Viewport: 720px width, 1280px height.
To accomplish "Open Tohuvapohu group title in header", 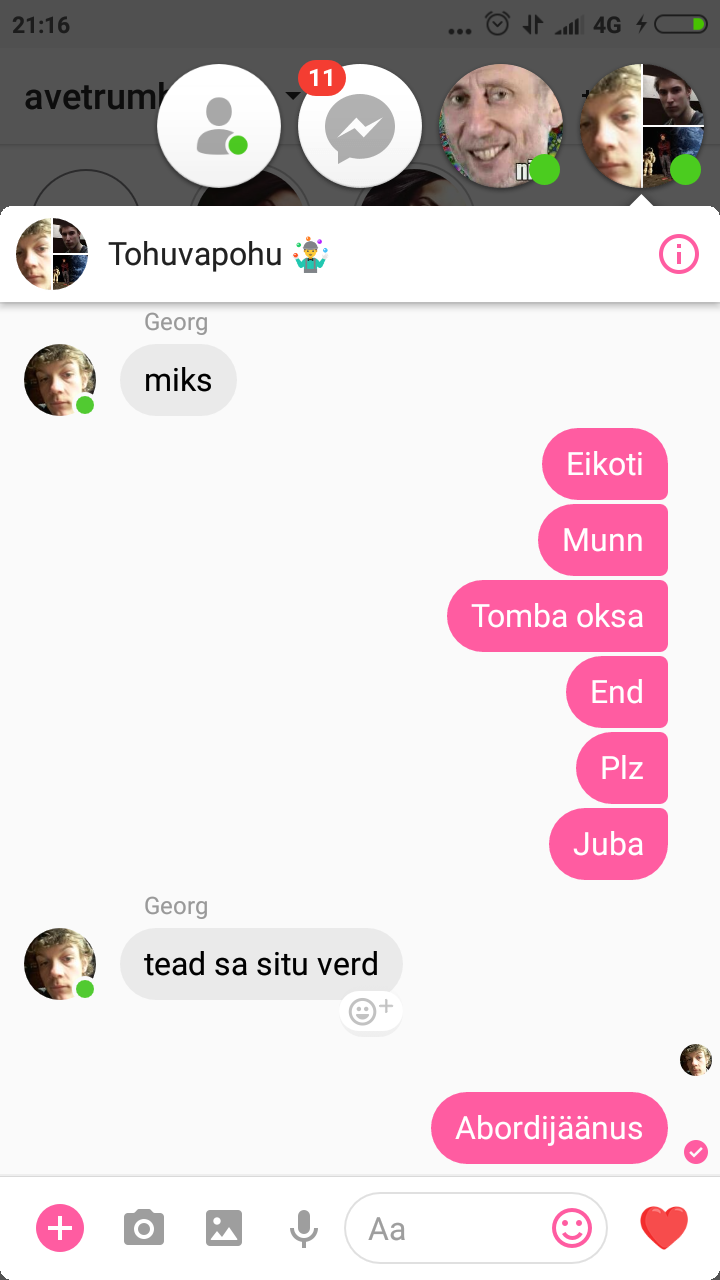I will point(219,254).
